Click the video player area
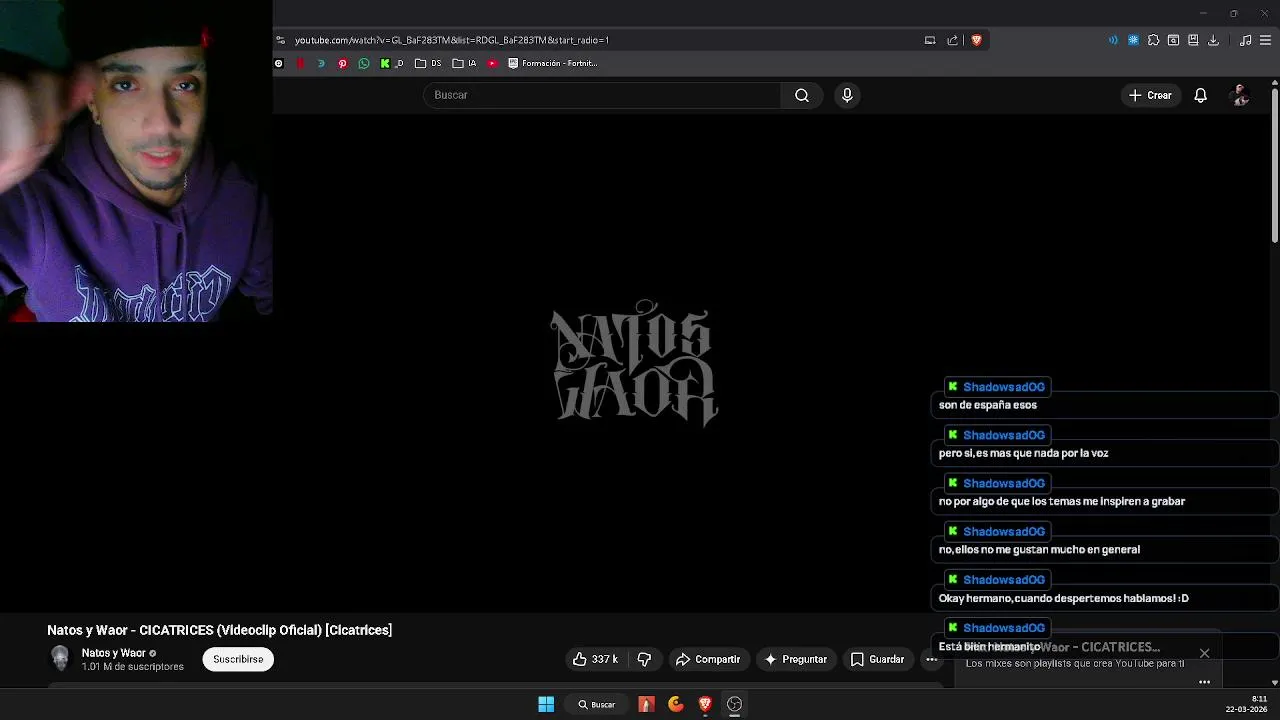The width and height of the screenshot is (1280, 720). coord(636,362)
